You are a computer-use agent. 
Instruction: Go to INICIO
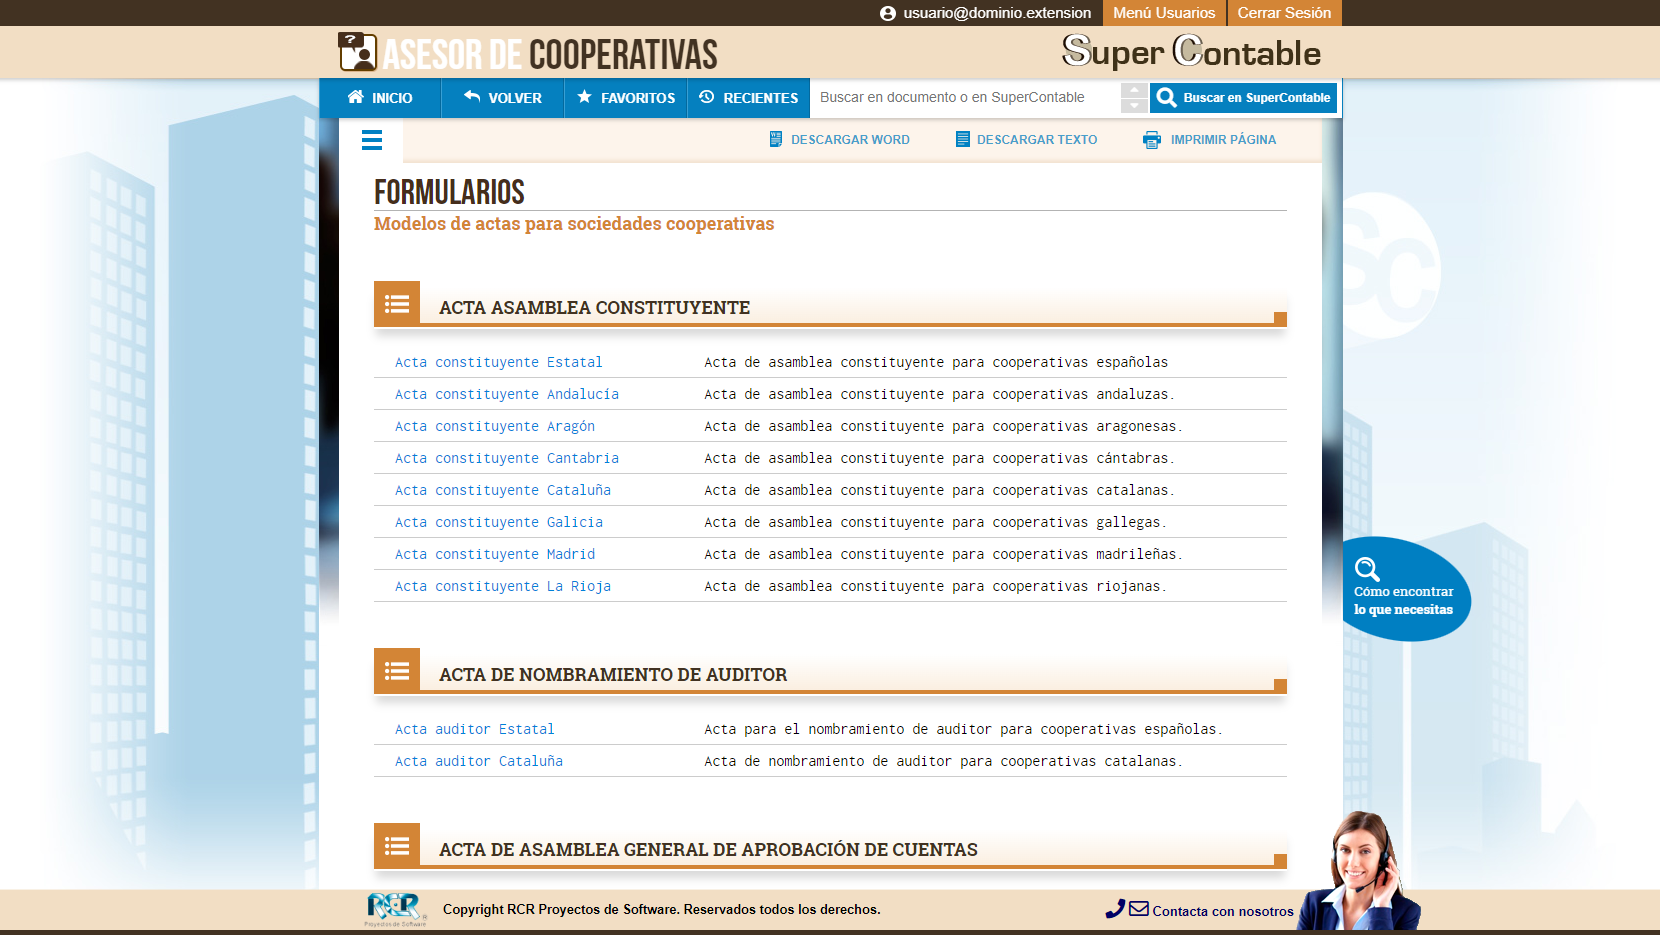click(x=380, y=98)
